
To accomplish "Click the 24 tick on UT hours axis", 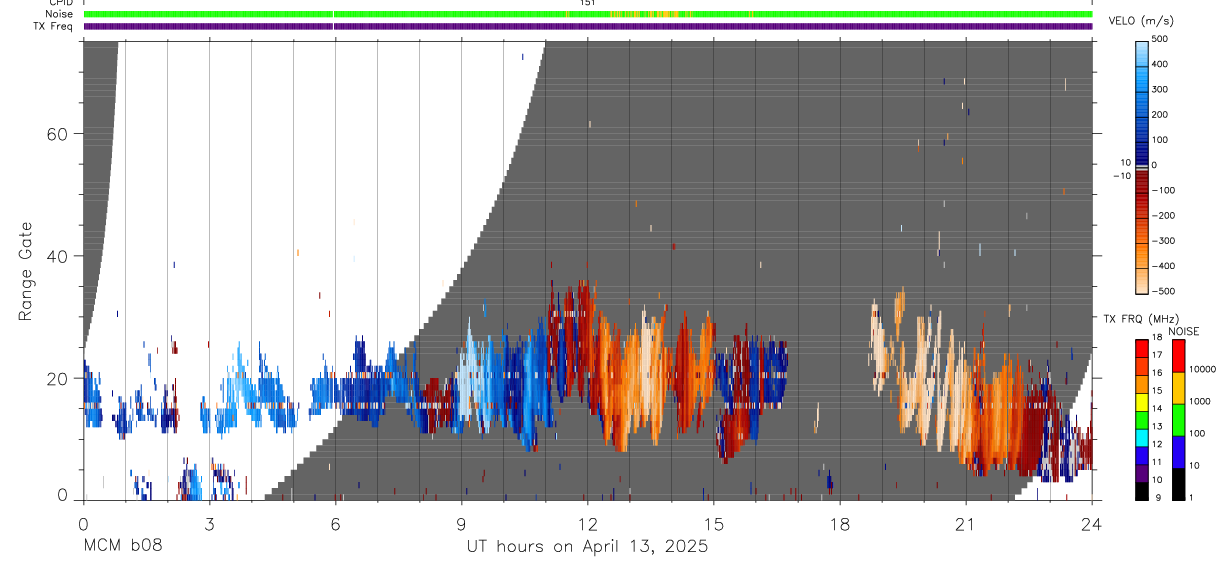I will pyautogui.click(x=1091, y=523).
